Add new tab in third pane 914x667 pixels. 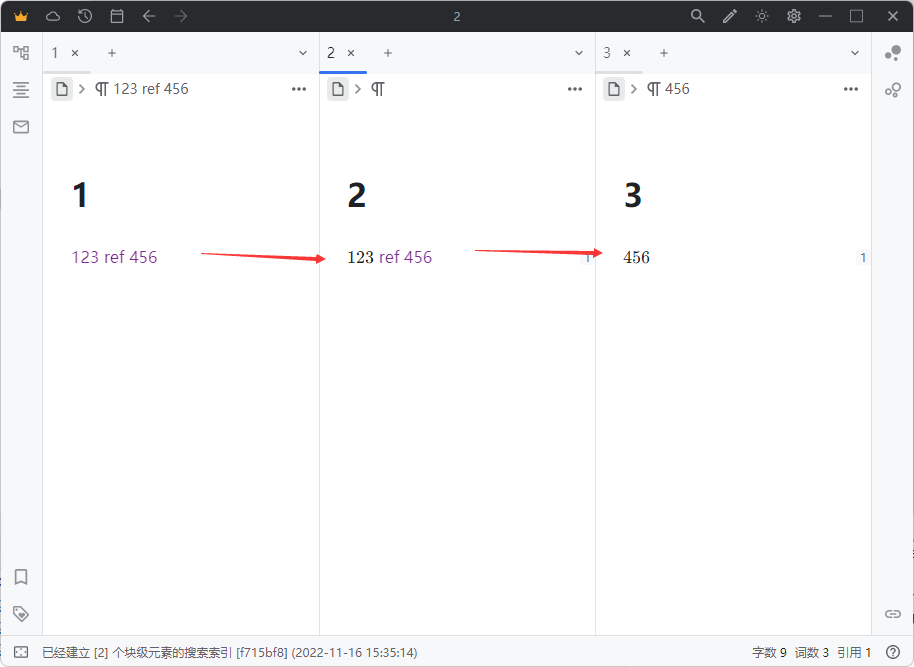coord(663,53)
